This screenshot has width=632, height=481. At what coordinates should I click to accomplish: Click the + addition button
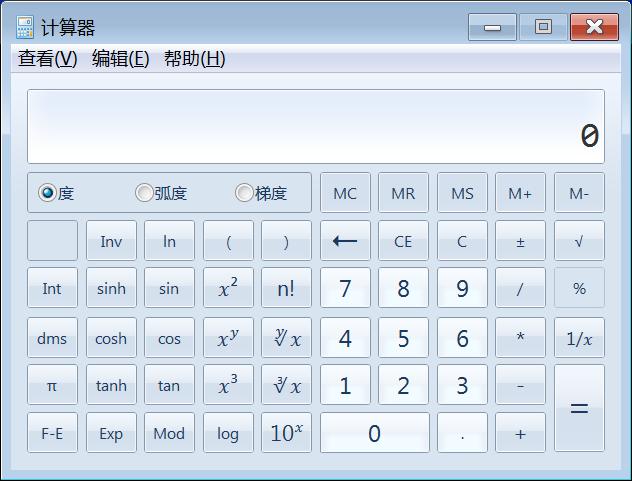(520, 432)
